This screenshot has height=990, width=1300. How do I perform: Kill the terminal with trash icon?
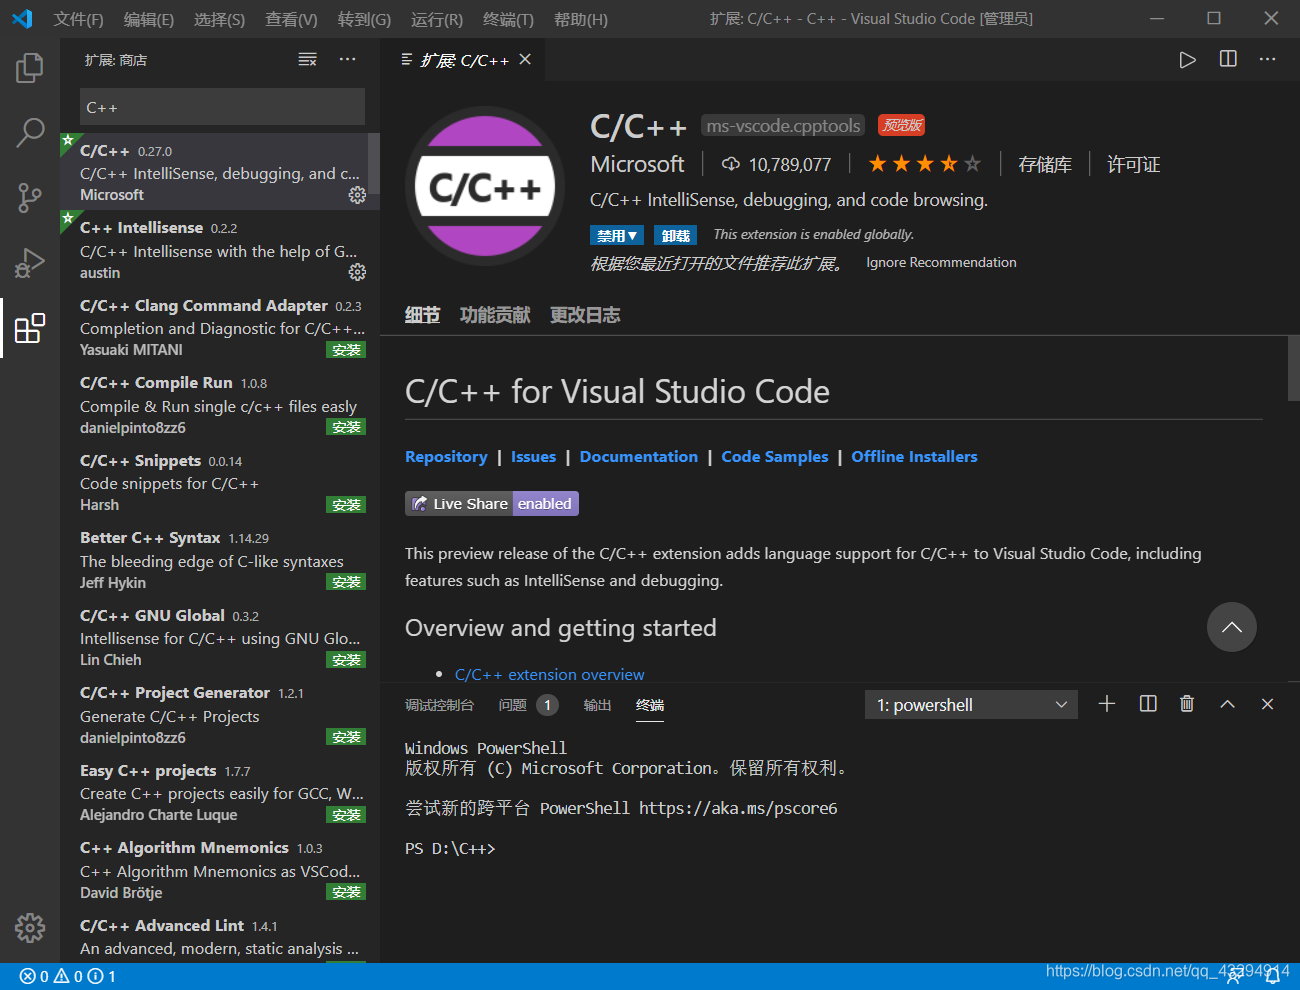pyautogui.click(x=1187, y=704)
